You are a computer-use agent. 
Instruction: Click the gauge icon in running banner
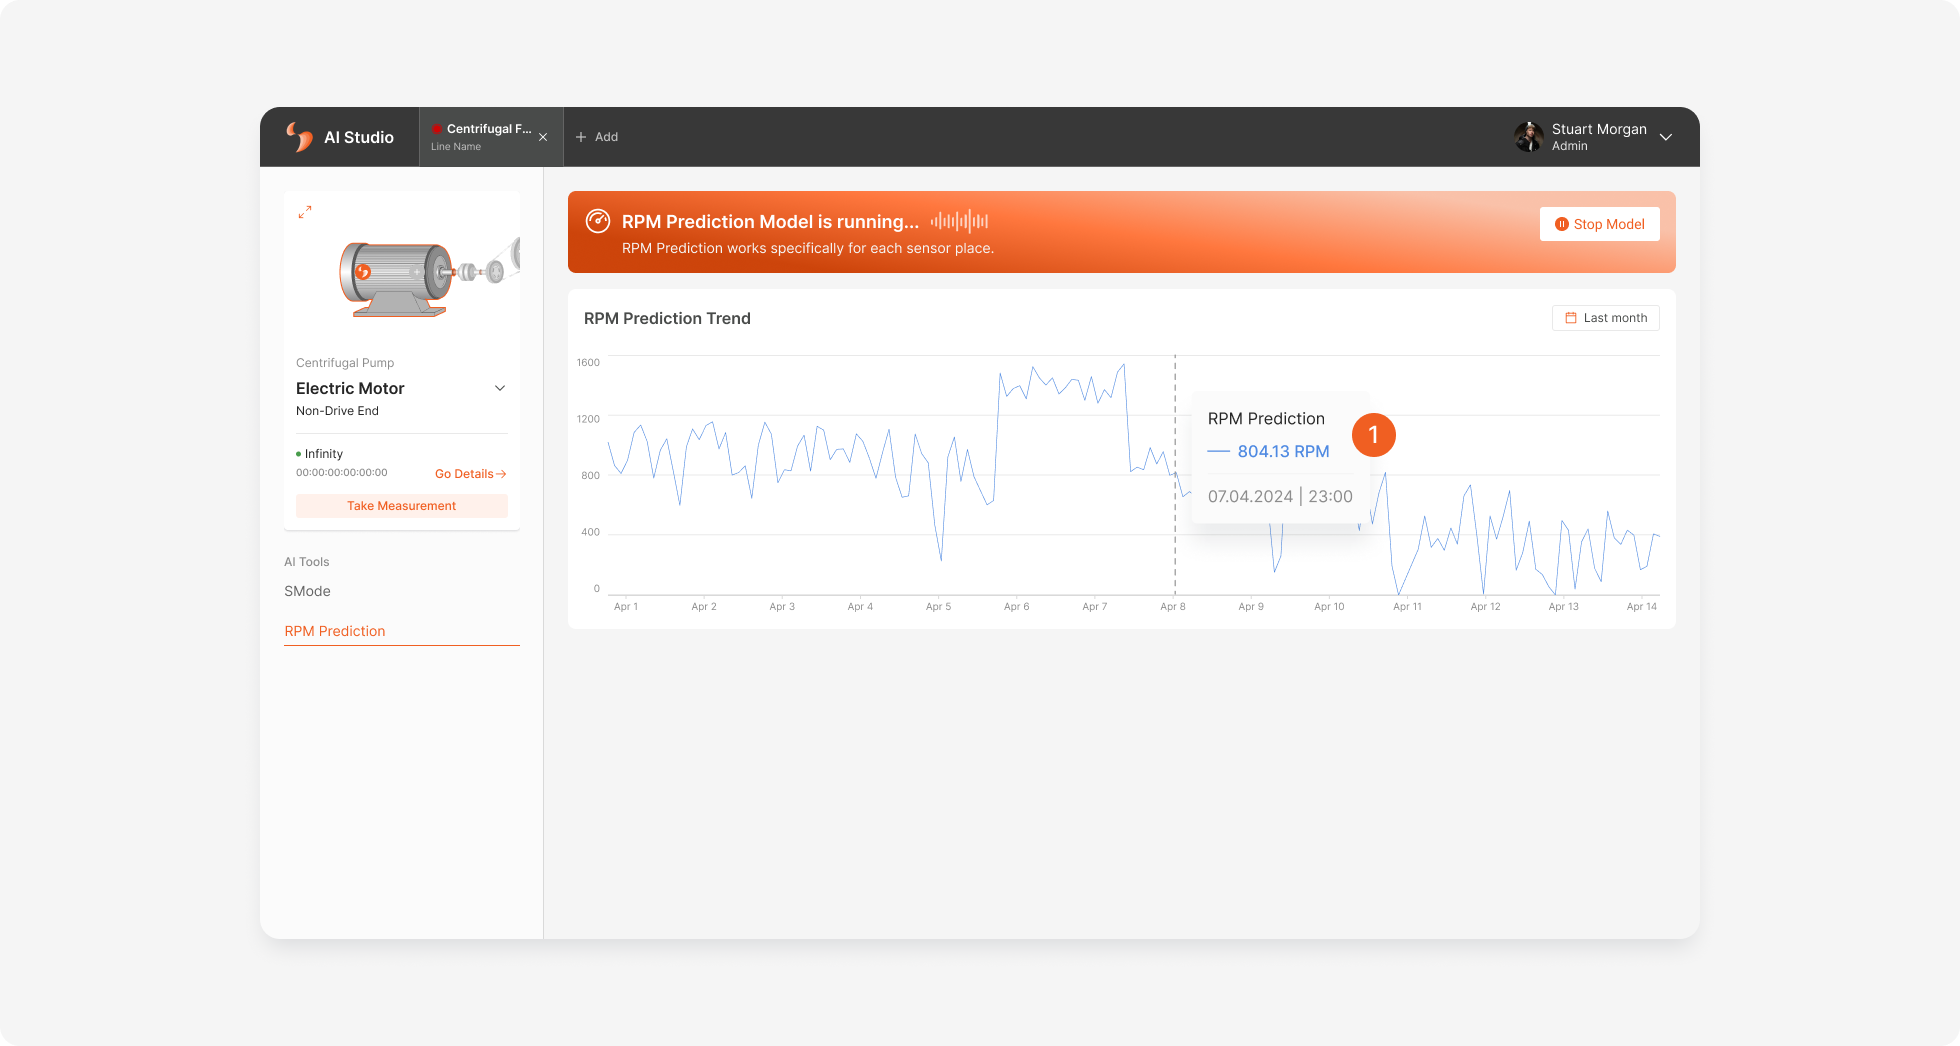[598, 221]
